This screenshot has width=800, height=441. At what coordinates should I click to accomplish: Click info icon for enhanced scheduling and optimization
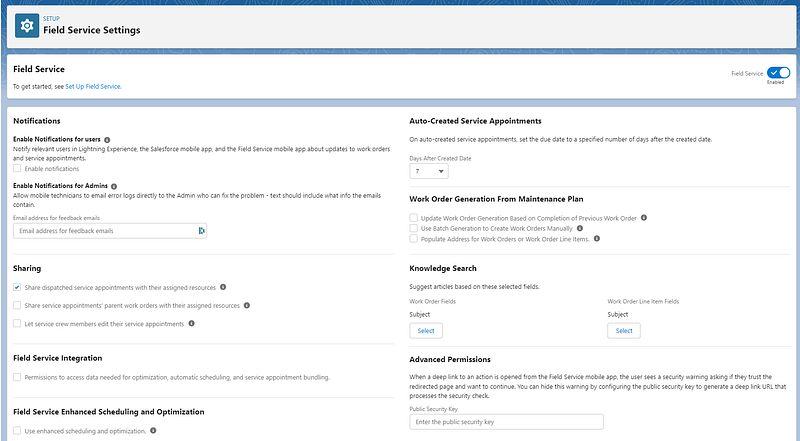click(x=154, y=431)
